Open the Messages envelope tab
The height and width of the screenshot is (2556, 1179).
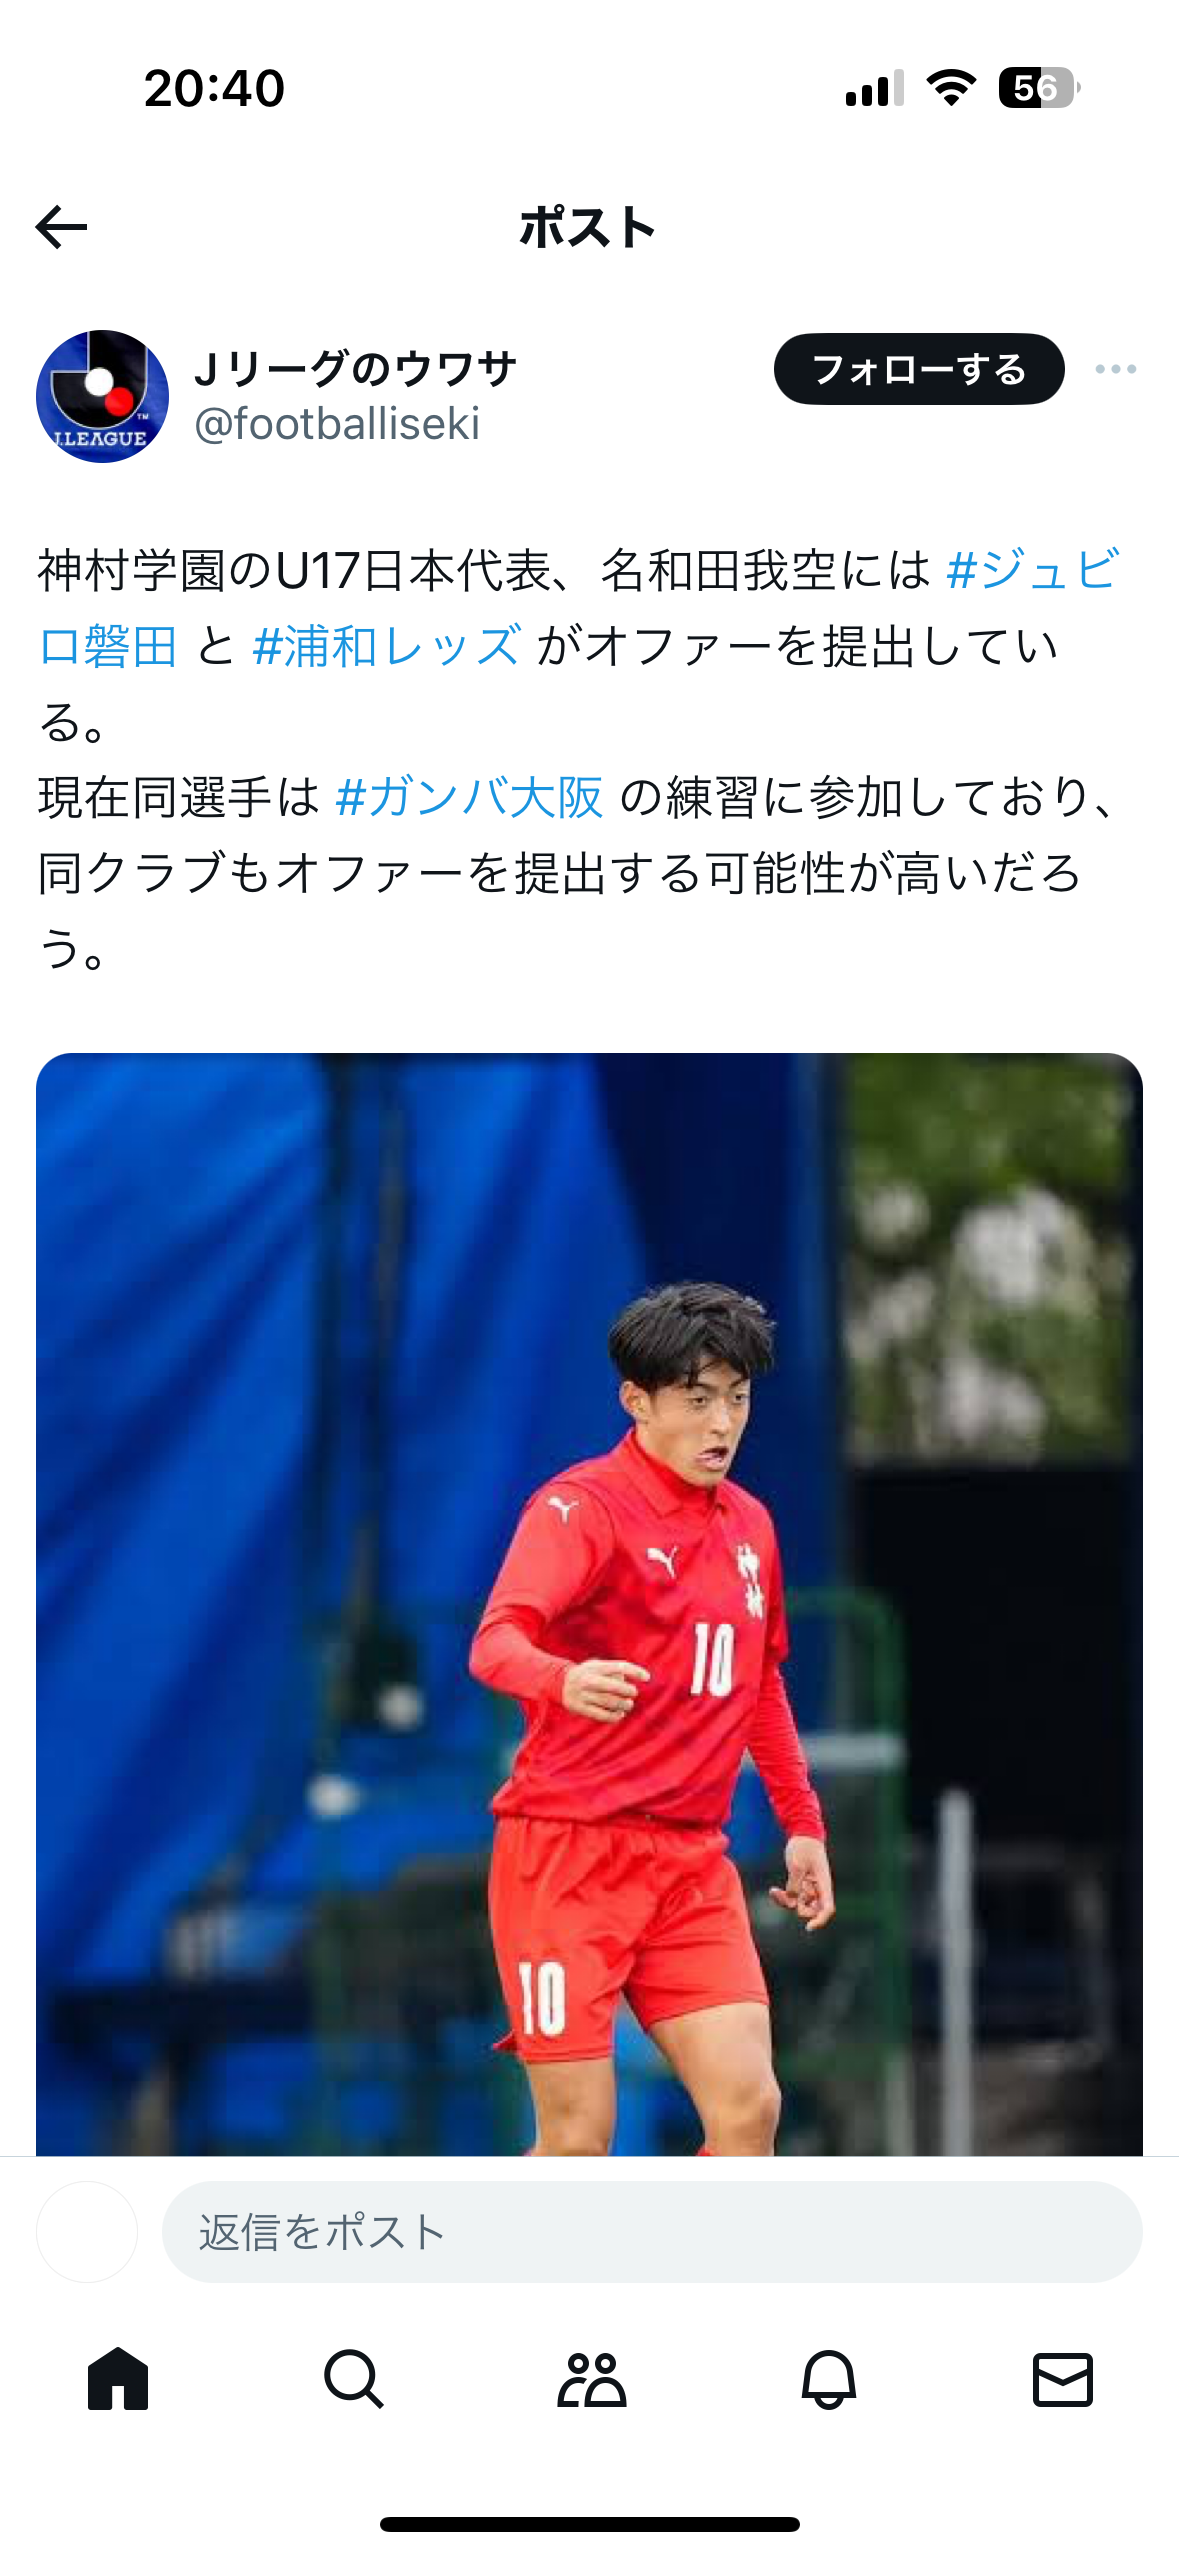tap(1062, 2378)
